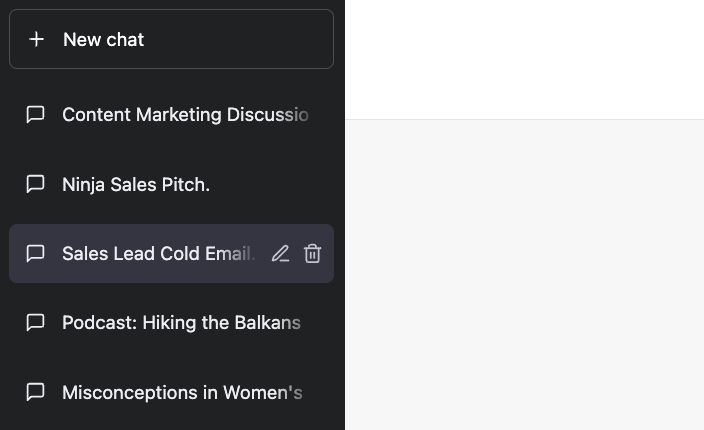Delete the Sales Lead Cold Email chat
This screenshot has height=430, width=704.
[312, 254]
